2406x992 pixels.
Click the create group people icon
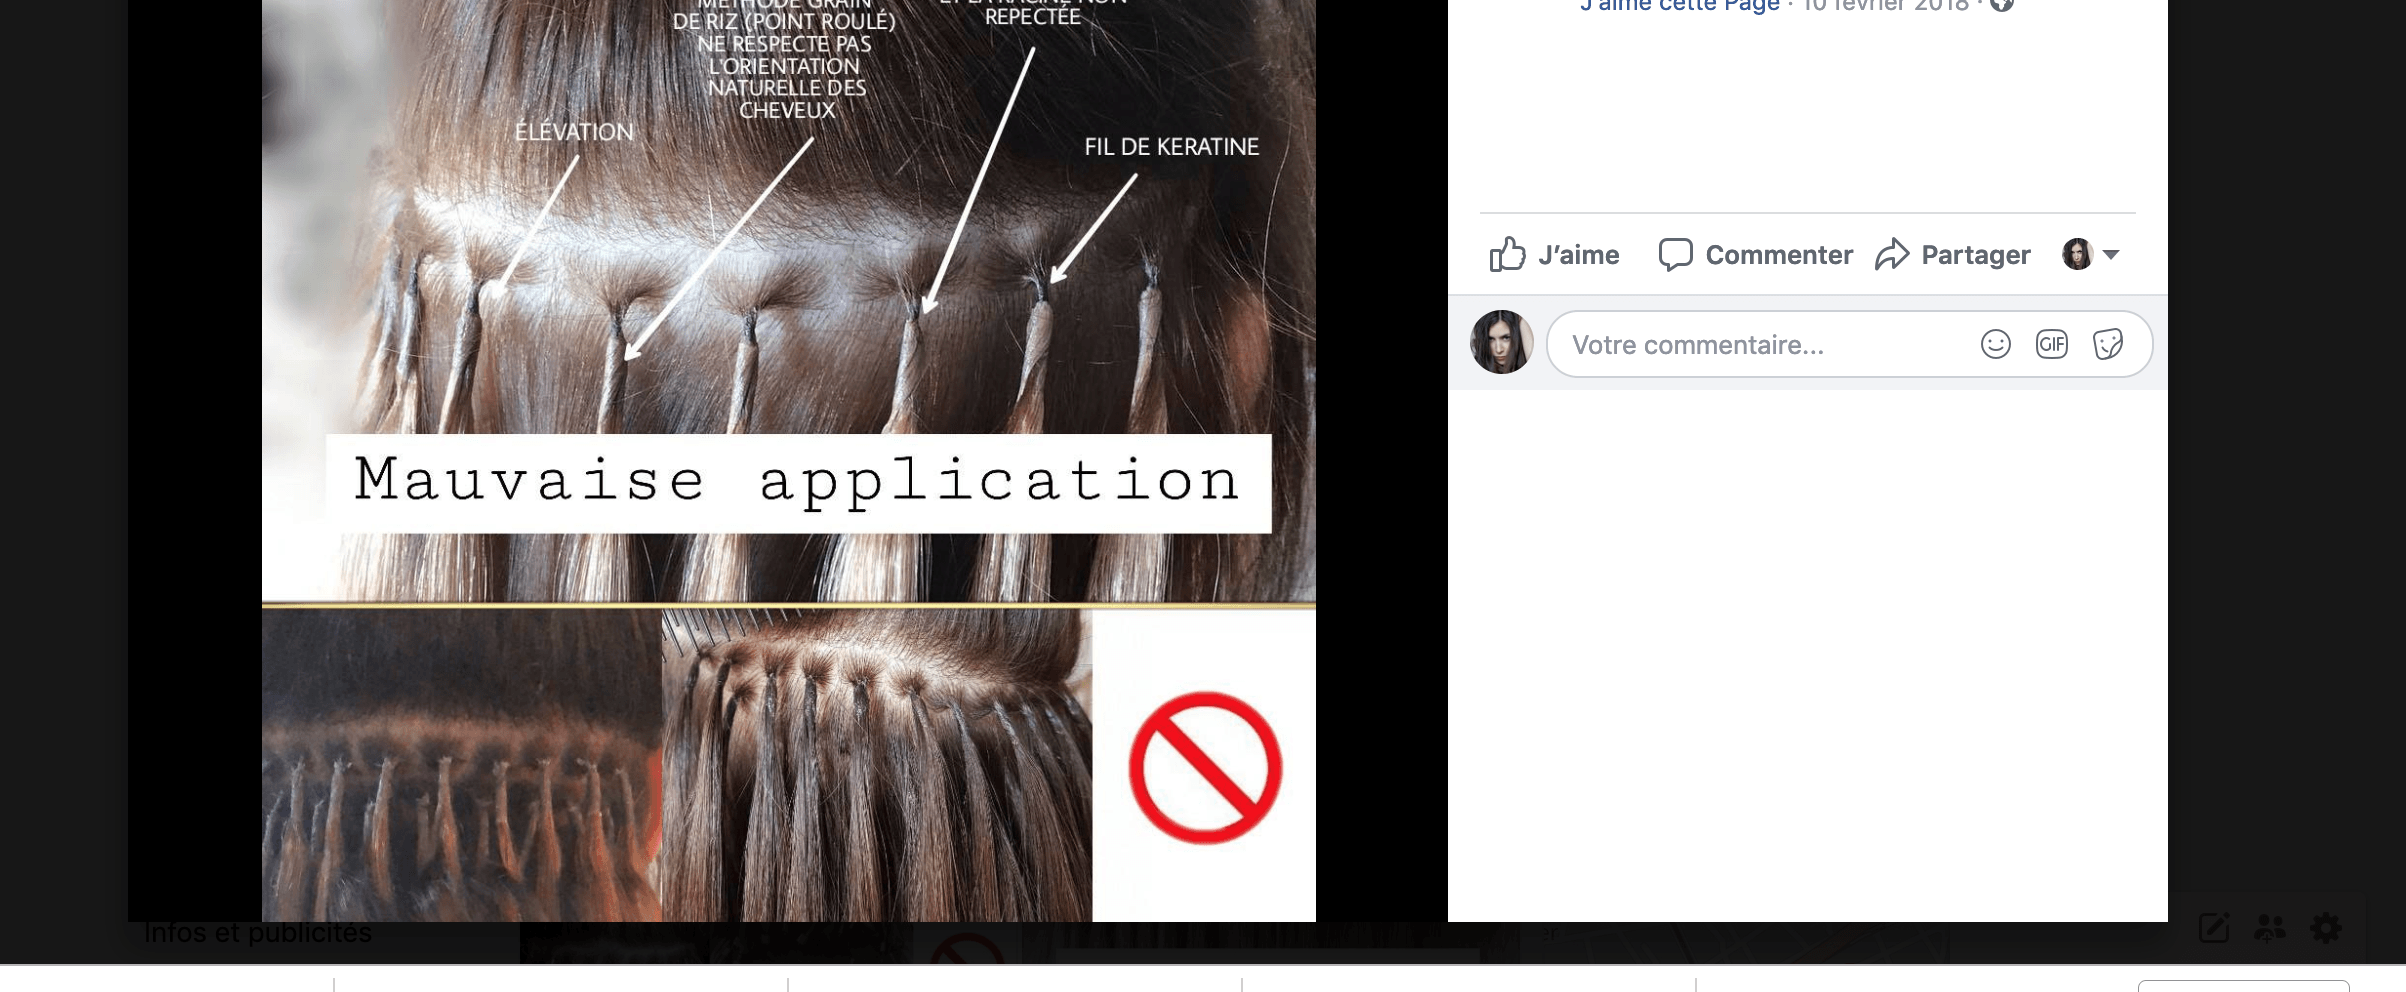click(x=2270, y=928)
